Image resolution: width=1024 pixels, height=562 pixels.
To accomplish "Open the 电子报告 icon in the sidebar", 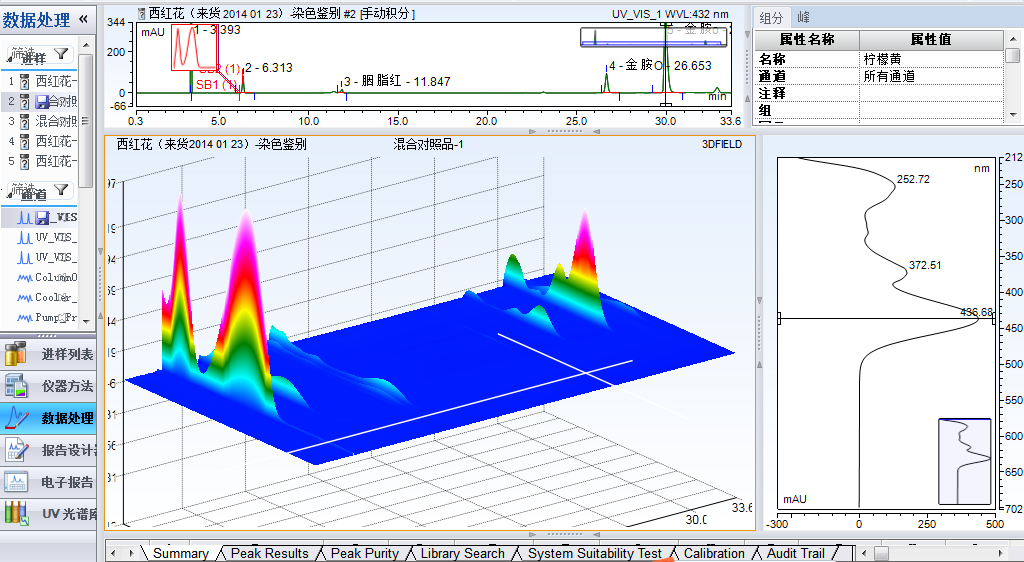I will tap(15, 482).
